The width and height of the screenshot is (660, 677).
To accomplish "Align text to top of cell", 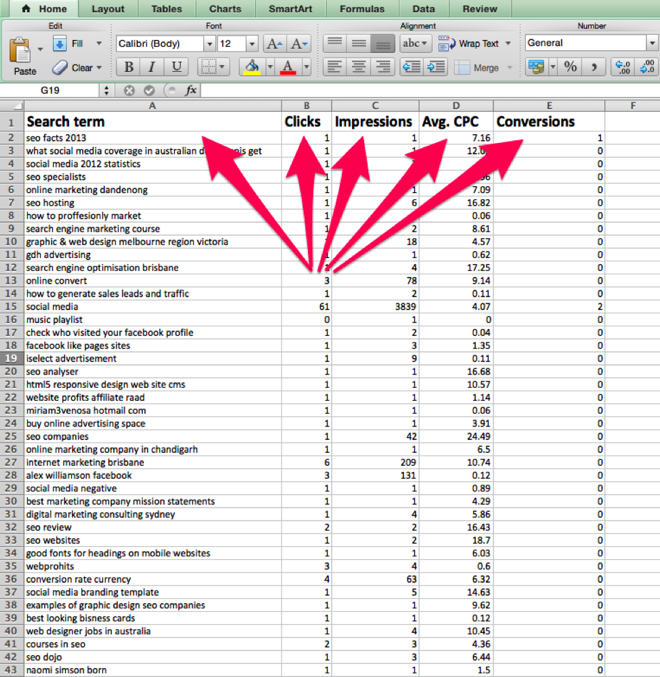I will coord(335,43).
